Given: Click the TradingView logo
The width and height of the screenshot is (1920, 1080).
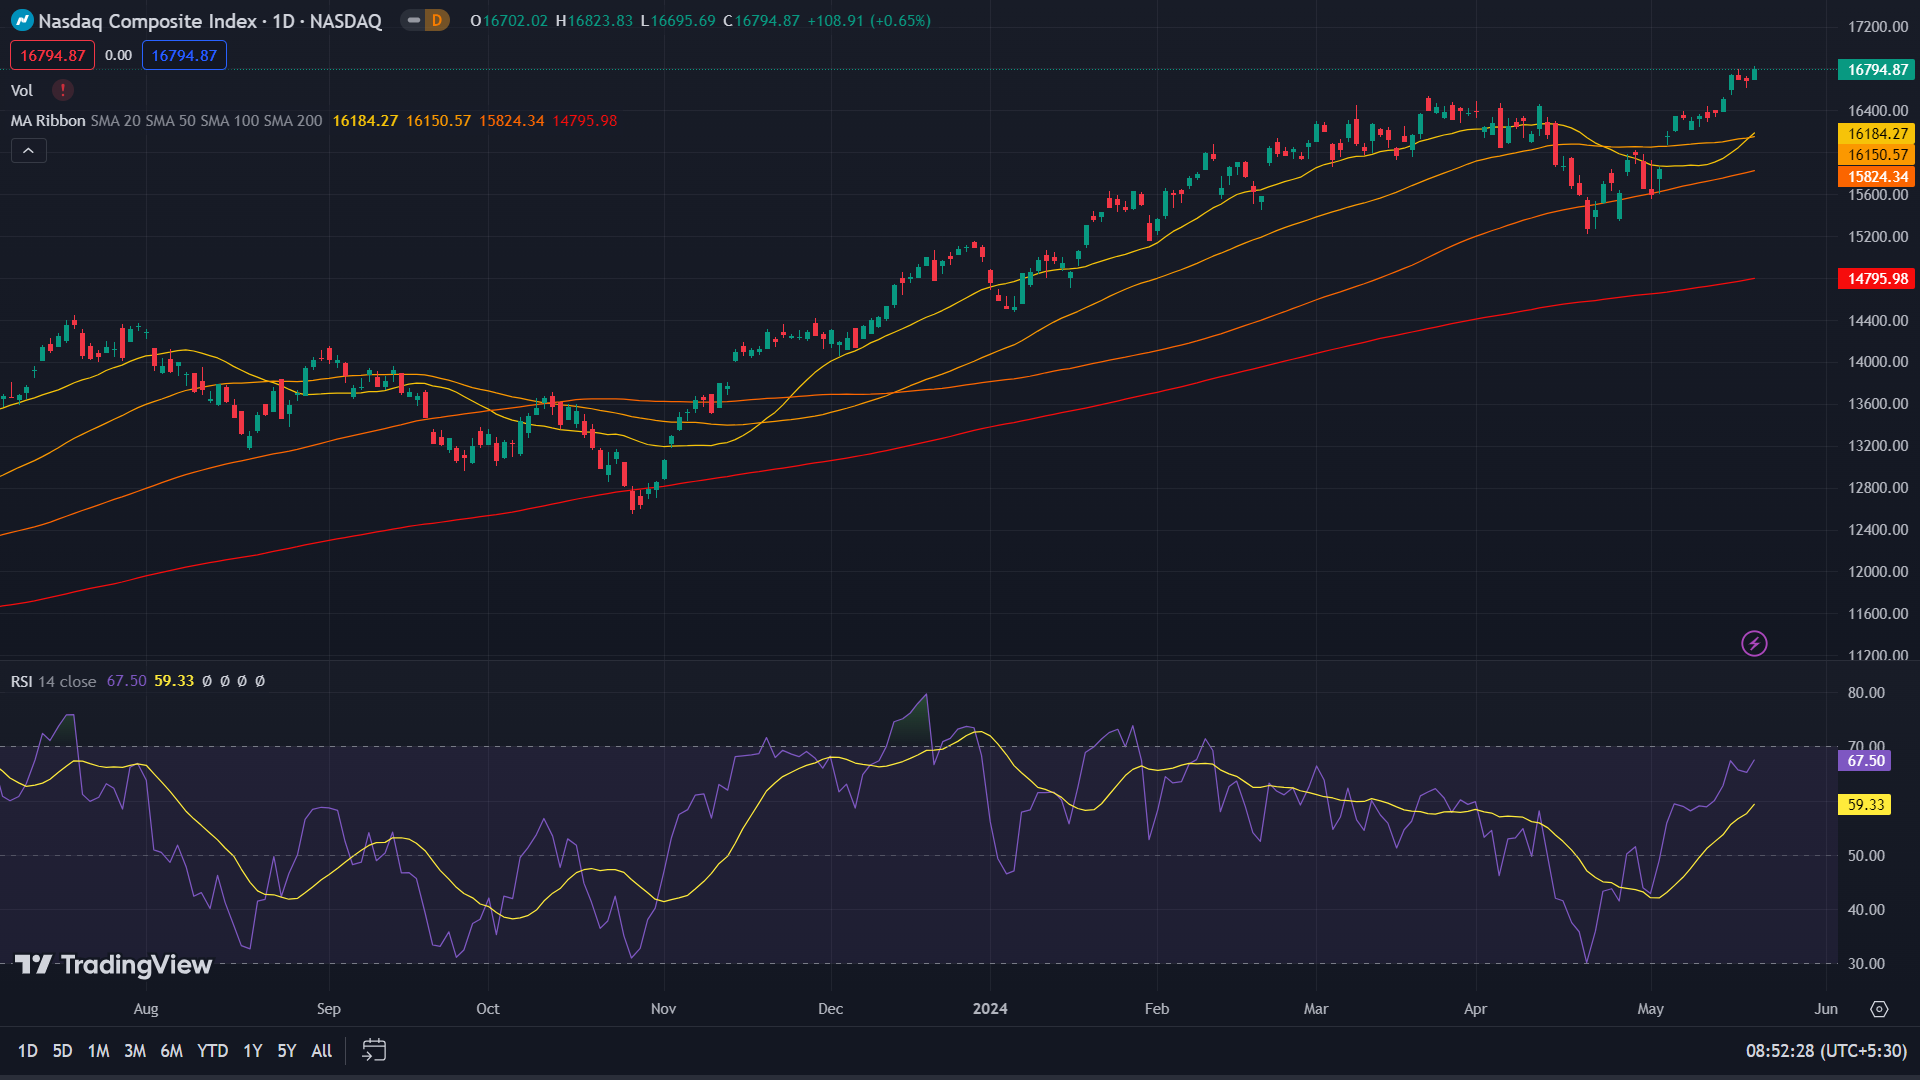Looking at the screenshot, I should click(113, 965).
